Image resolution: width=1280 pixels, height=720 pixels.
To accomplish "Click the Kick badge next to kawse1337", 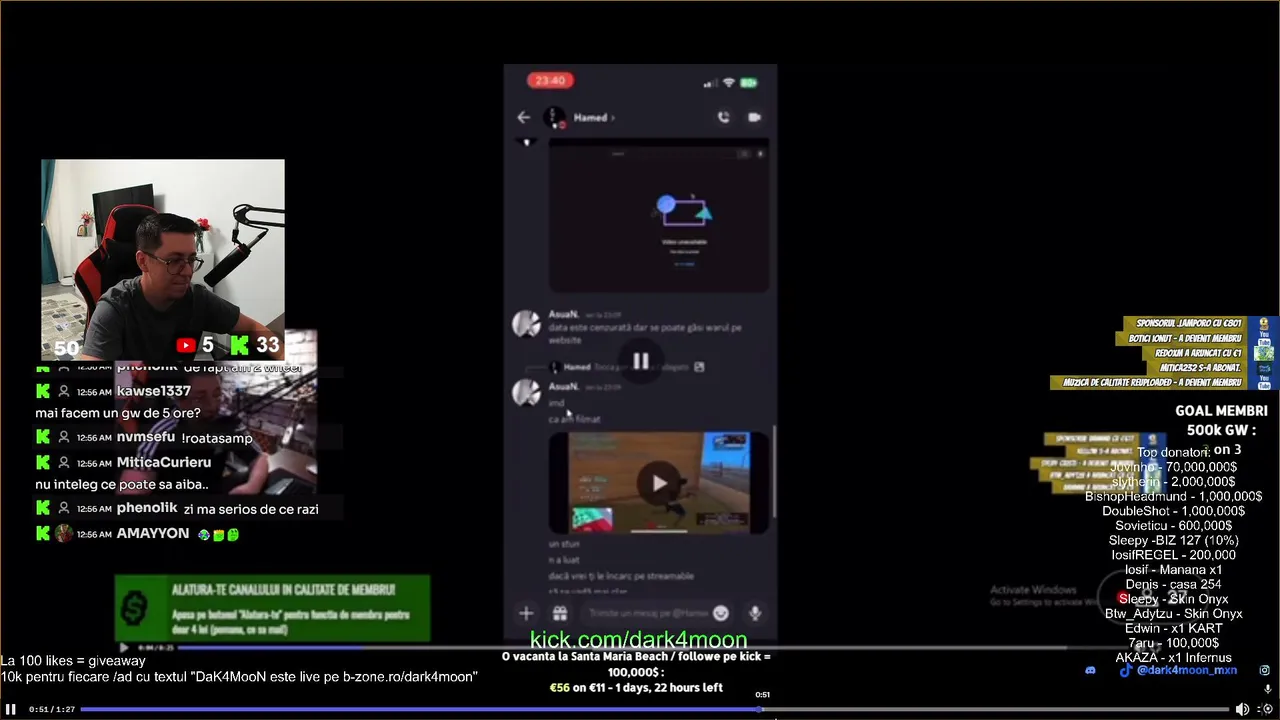I will click(x=43, y=391).
